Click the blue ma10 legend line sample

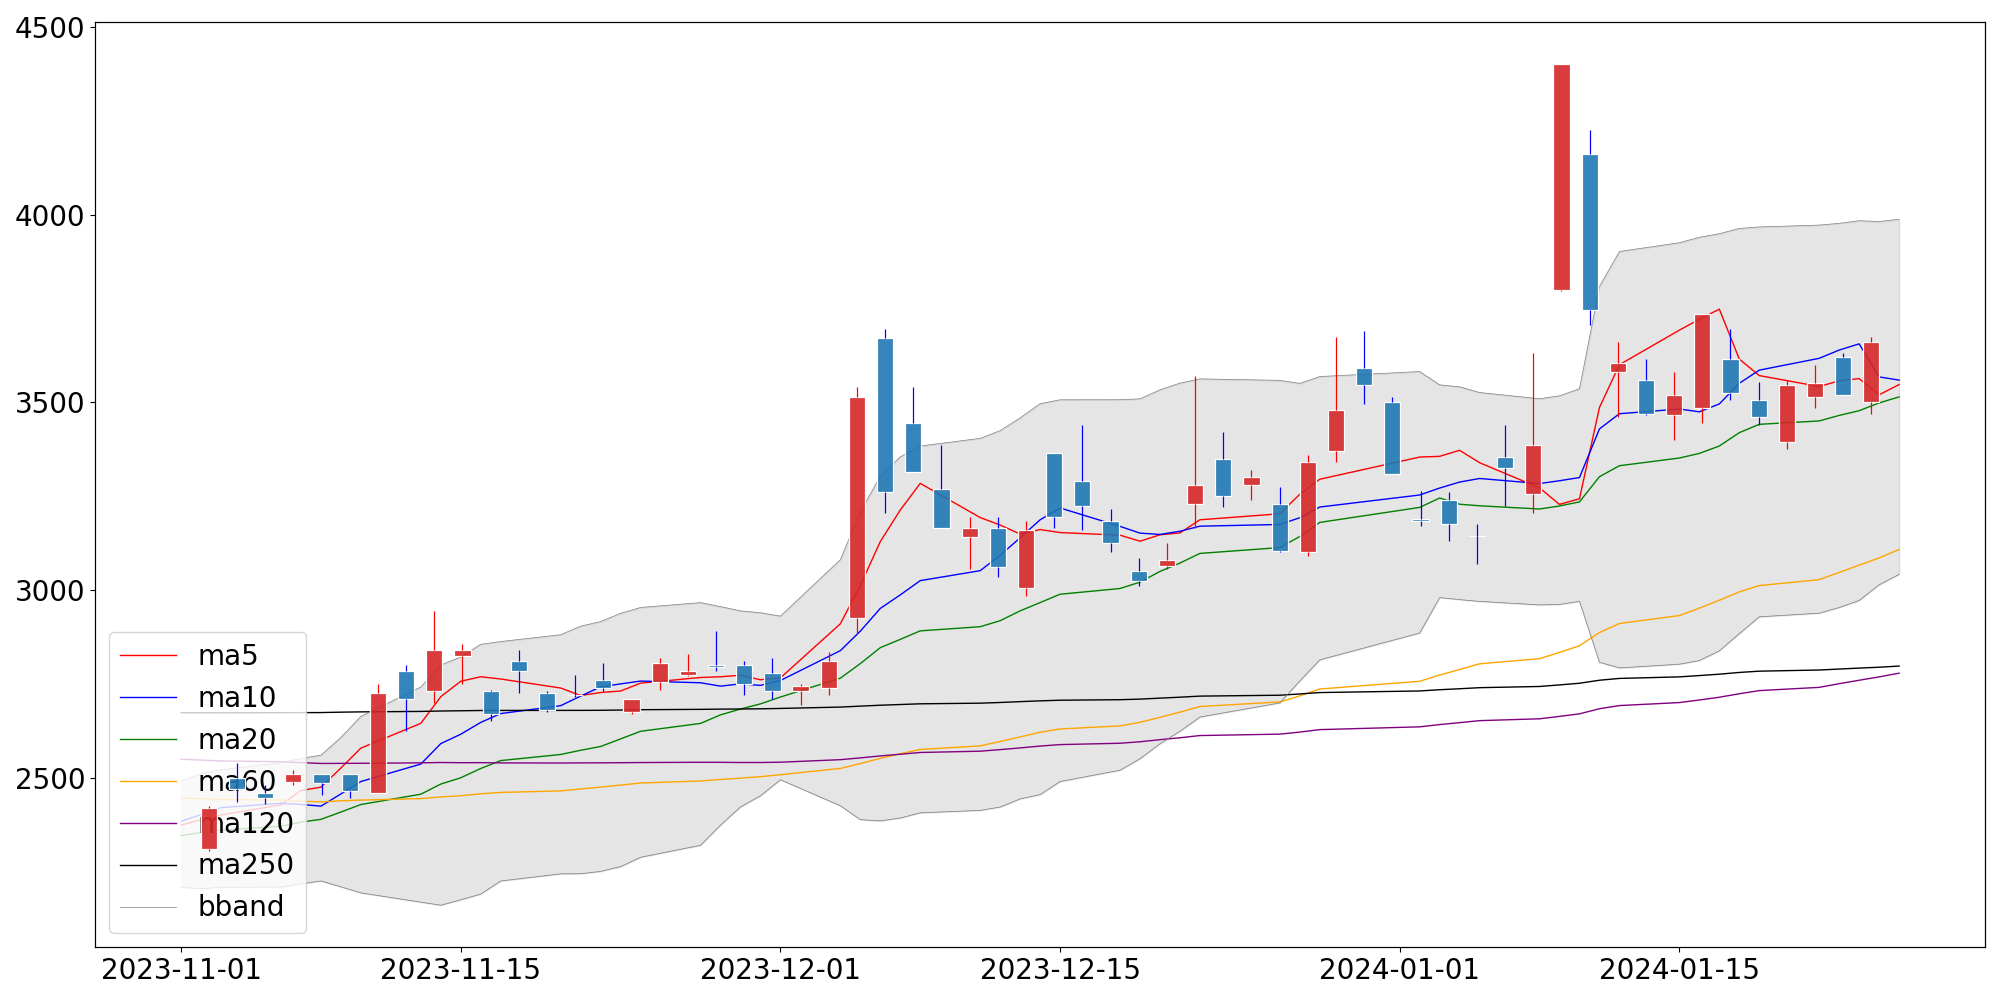click(148, 698)
